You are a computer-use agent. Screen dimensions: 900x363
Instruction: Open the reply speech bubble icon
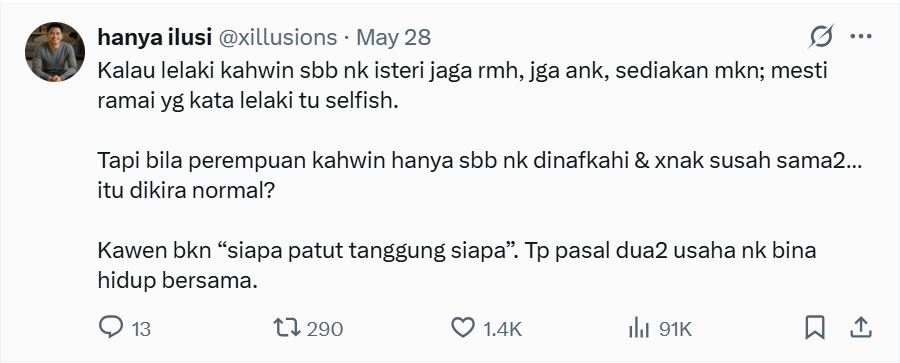coord(111,327)
